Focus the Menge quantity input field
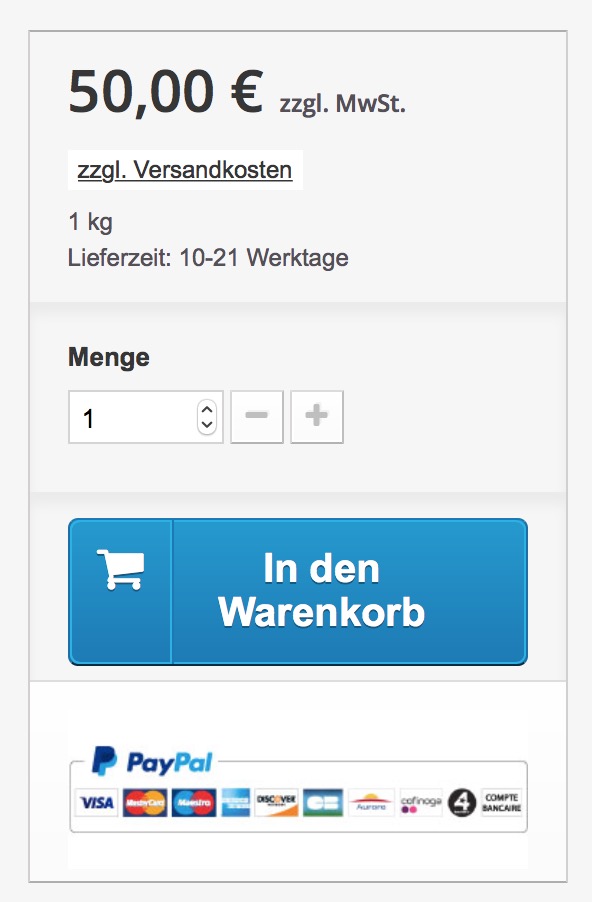 (x=146, y=417)
